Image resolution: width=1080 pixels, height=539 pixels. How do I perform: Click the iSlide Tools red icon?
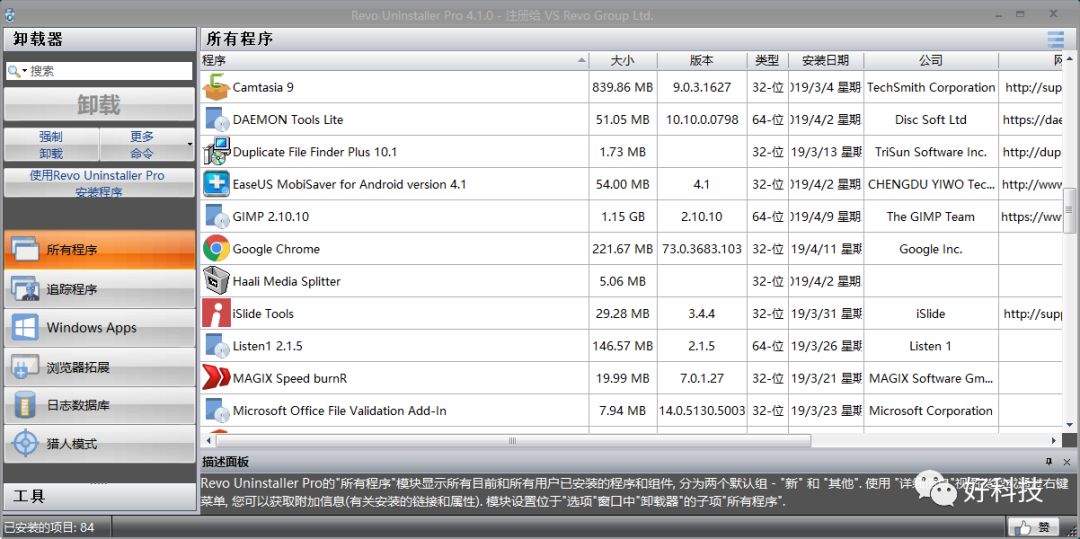click(x=216, y=313)
